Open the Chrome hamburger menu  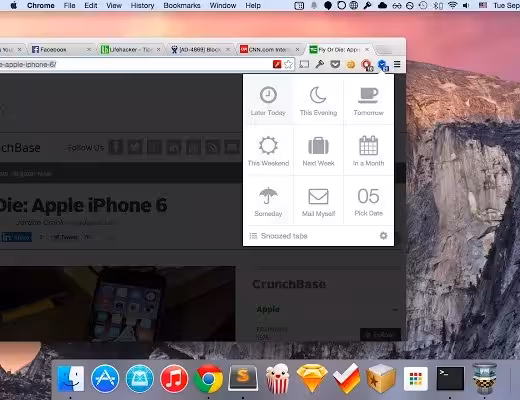pyautogui.click(x=397, y=64)
